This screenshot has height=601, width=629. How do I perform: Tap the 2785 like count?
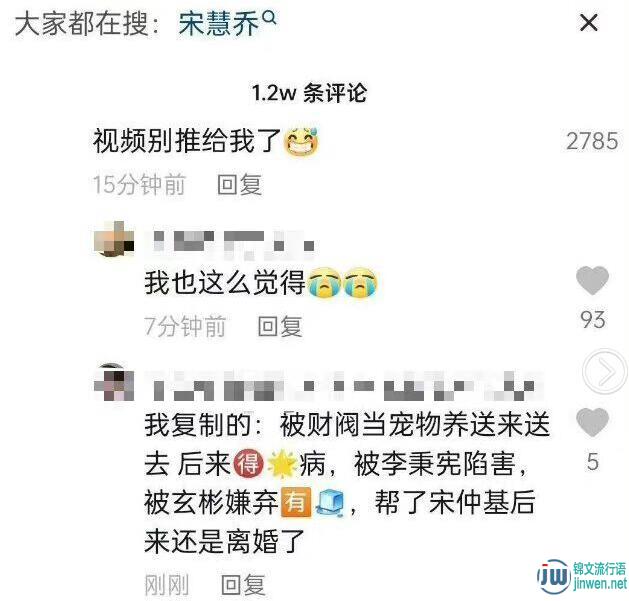592,141
